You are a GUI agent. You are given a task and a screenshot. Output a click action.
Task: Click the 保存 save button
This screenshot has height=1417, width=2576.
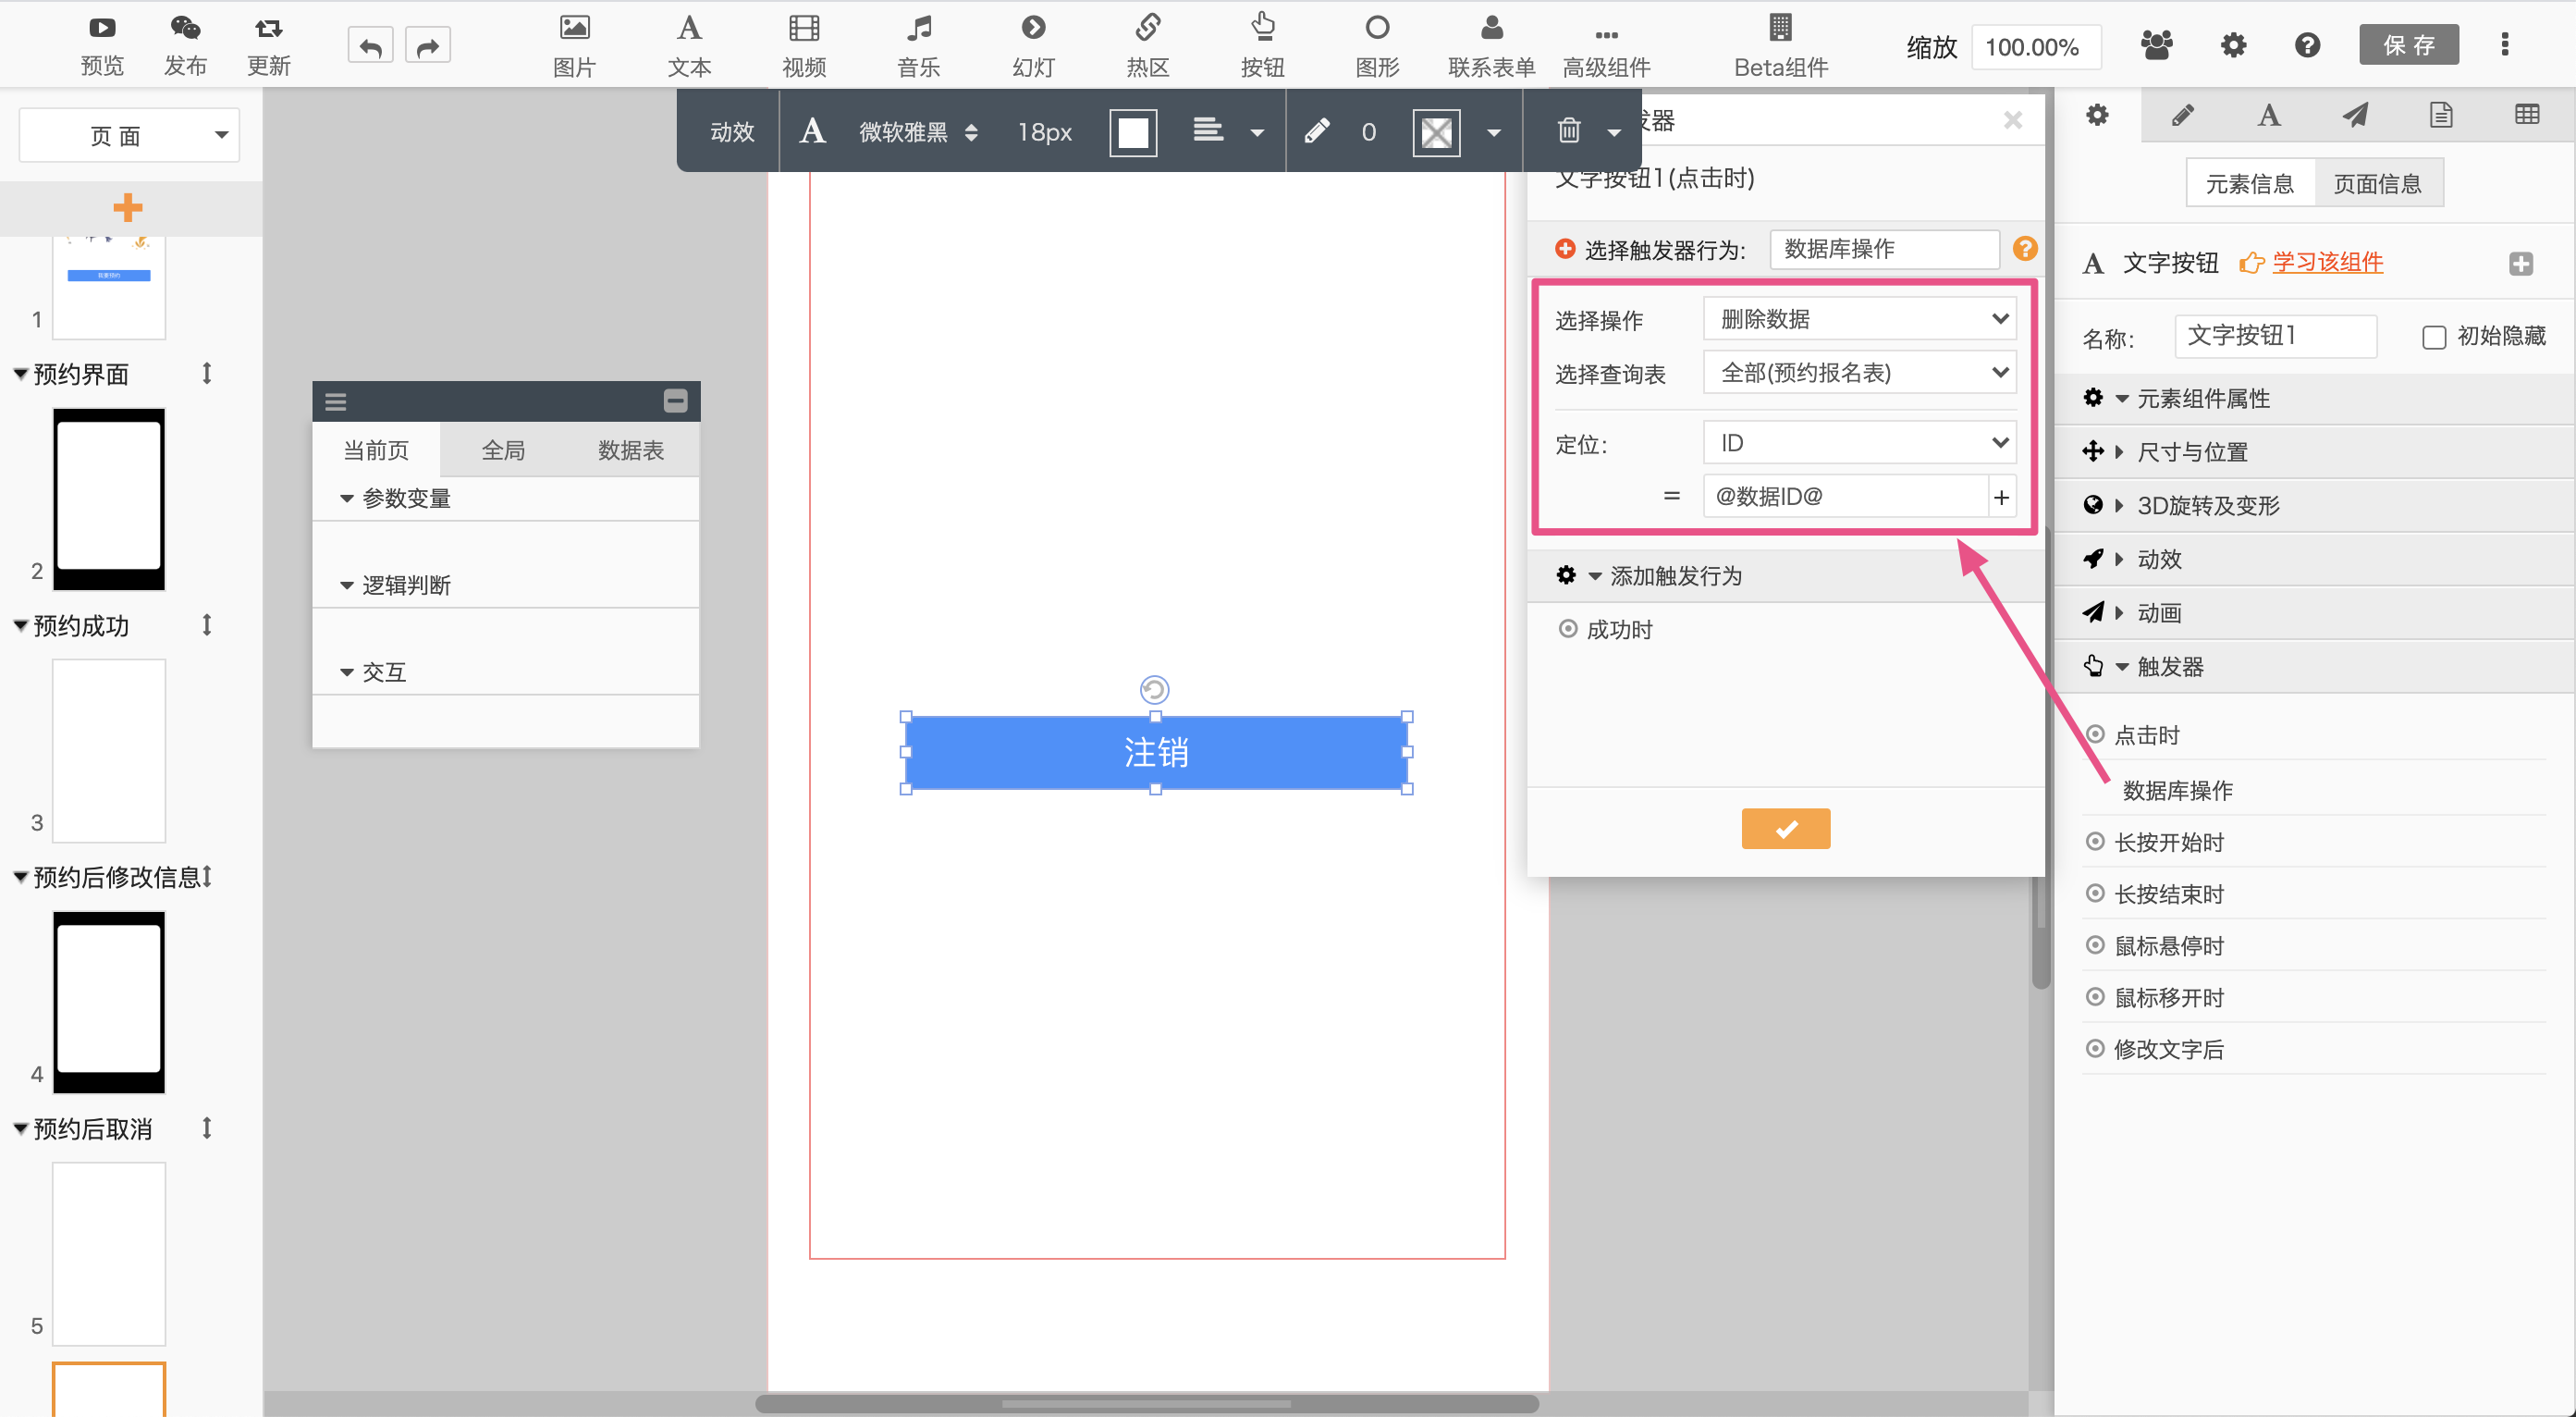(x=2407, y=45)
